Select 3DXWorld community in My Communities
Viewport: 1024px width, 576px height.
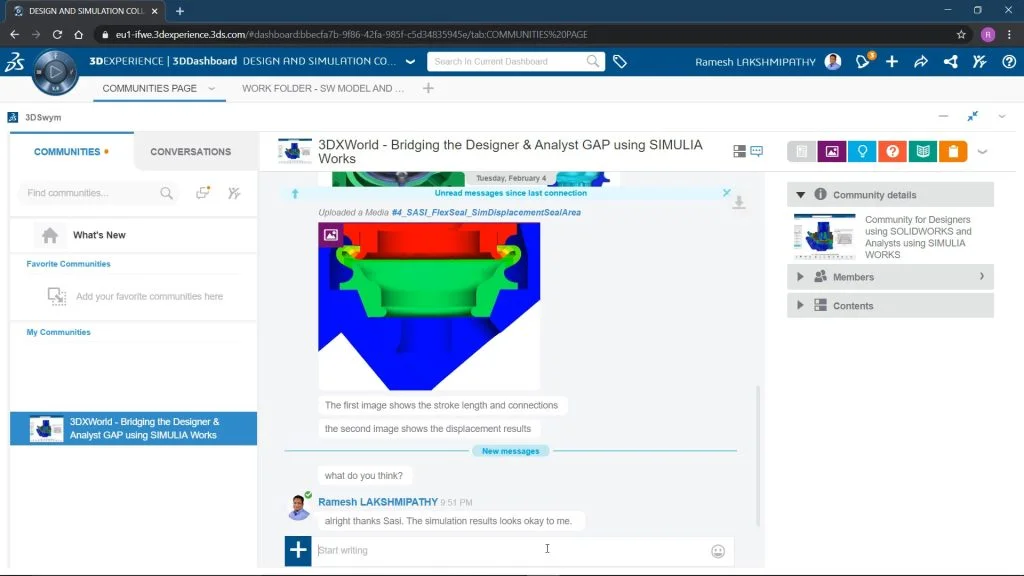tap(133, 428)
